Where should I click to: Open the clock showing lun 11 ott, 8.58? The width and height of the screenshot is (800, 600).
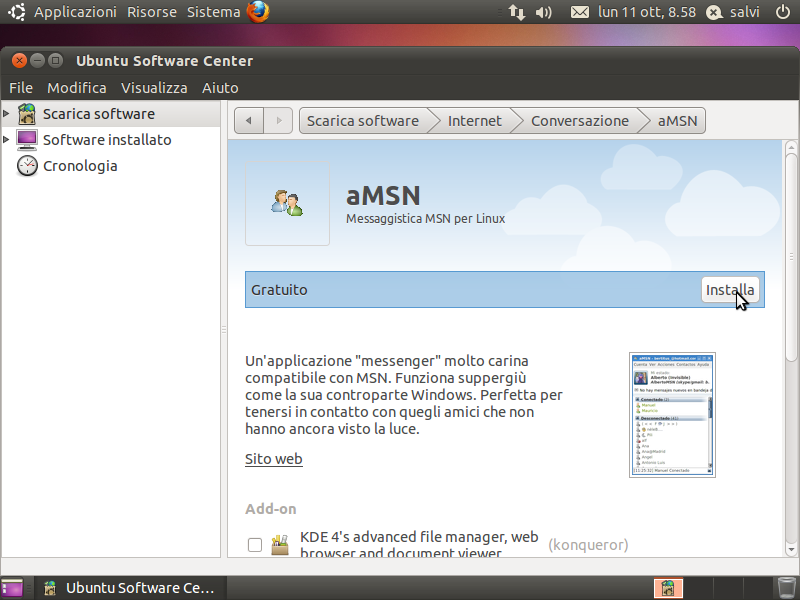(647, 12)
